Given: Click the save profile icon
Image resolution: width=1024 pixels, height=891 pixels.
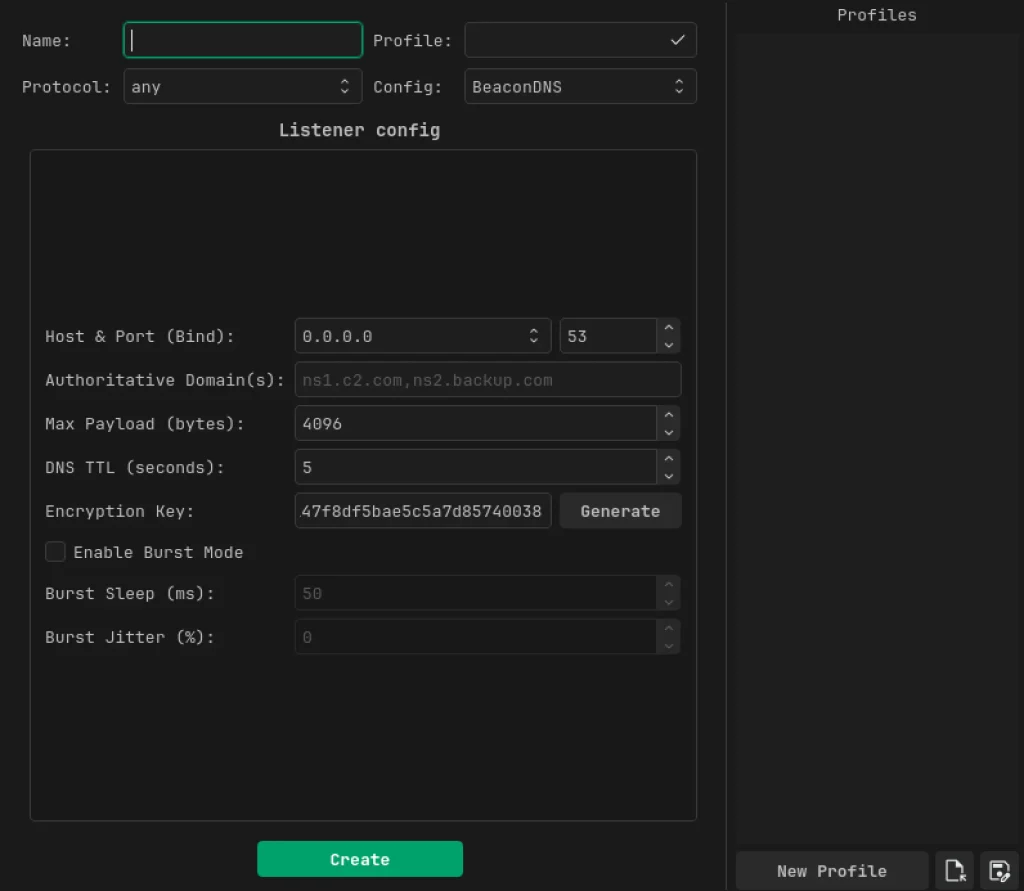Looking at the screenshot, I should click(999, 871).
